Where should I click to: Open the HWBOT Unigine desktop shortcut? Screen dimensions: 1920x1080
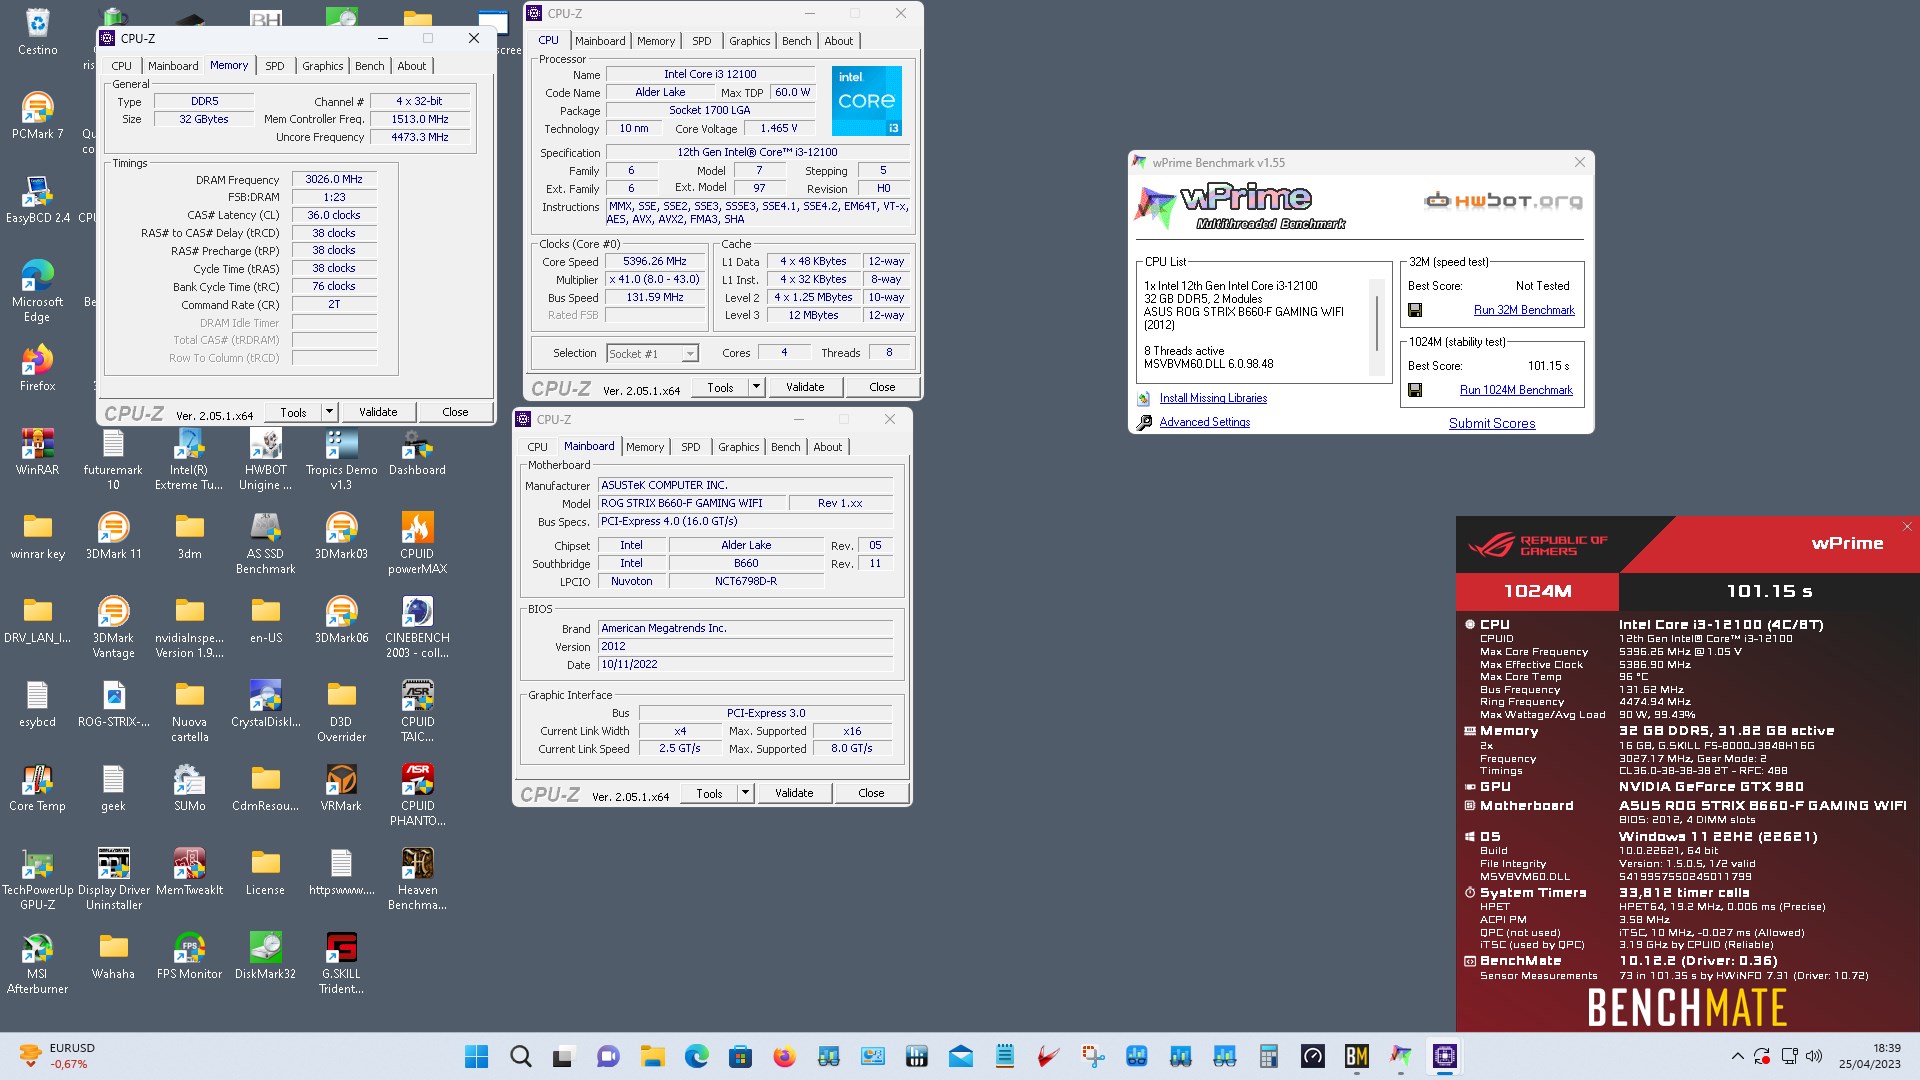click(265, 459)
